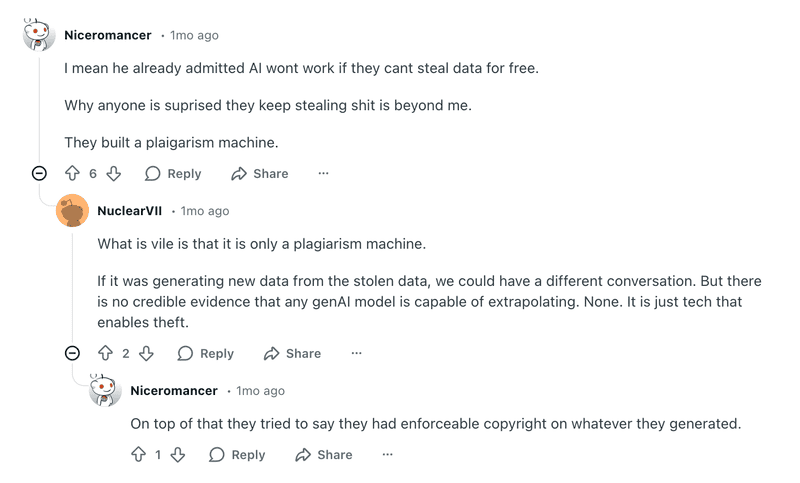Open more options on the copyright reply
The width and height of the screenshot is (800, 483).
click(x=388, y=454)
